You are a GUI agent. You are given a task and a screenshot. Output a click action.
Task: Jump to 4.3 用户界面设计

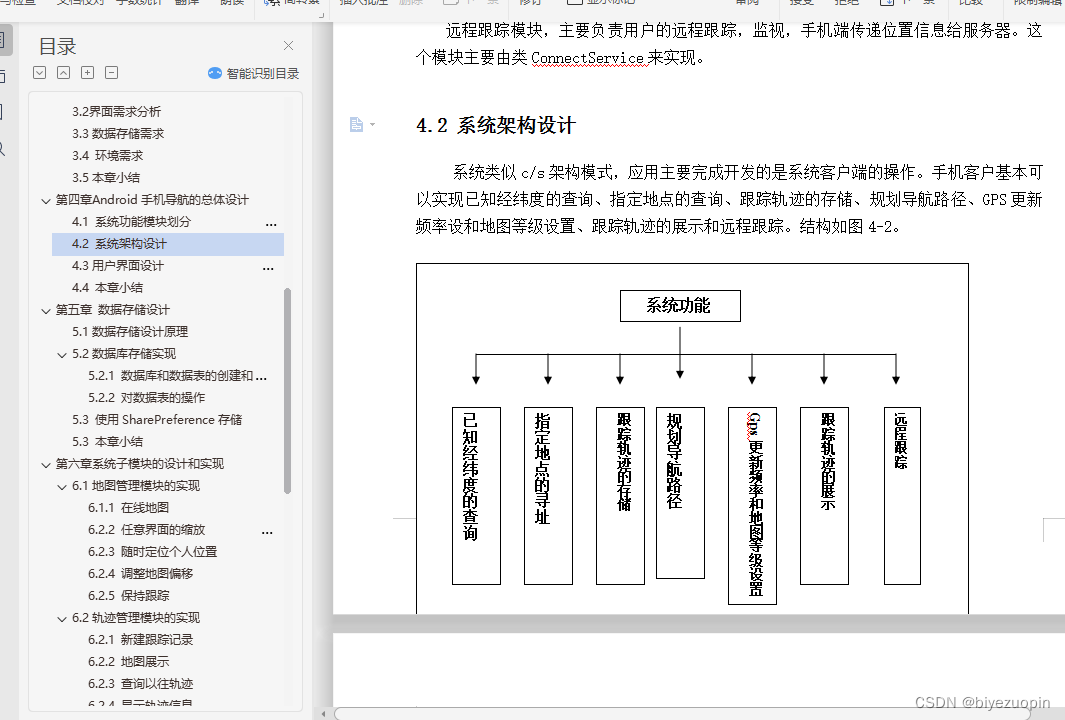tap(118, 266)
